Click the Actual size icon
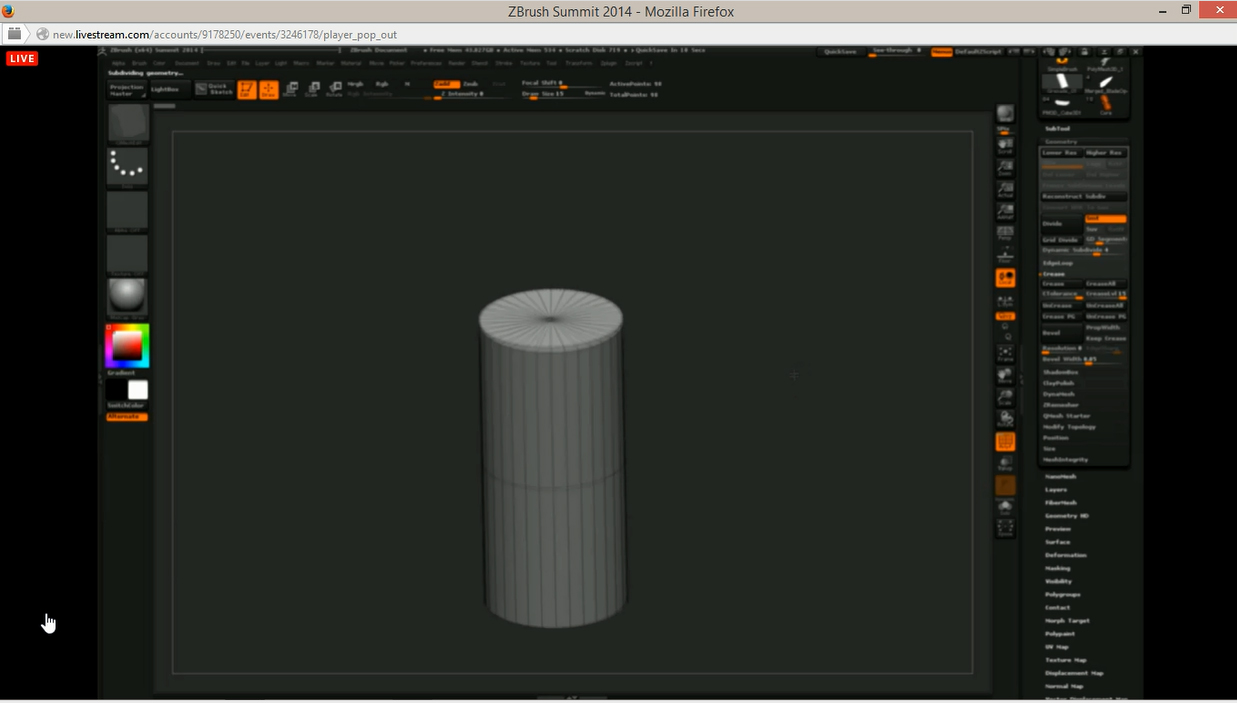Screen dimensions: 1237x703 (1005, 190)
